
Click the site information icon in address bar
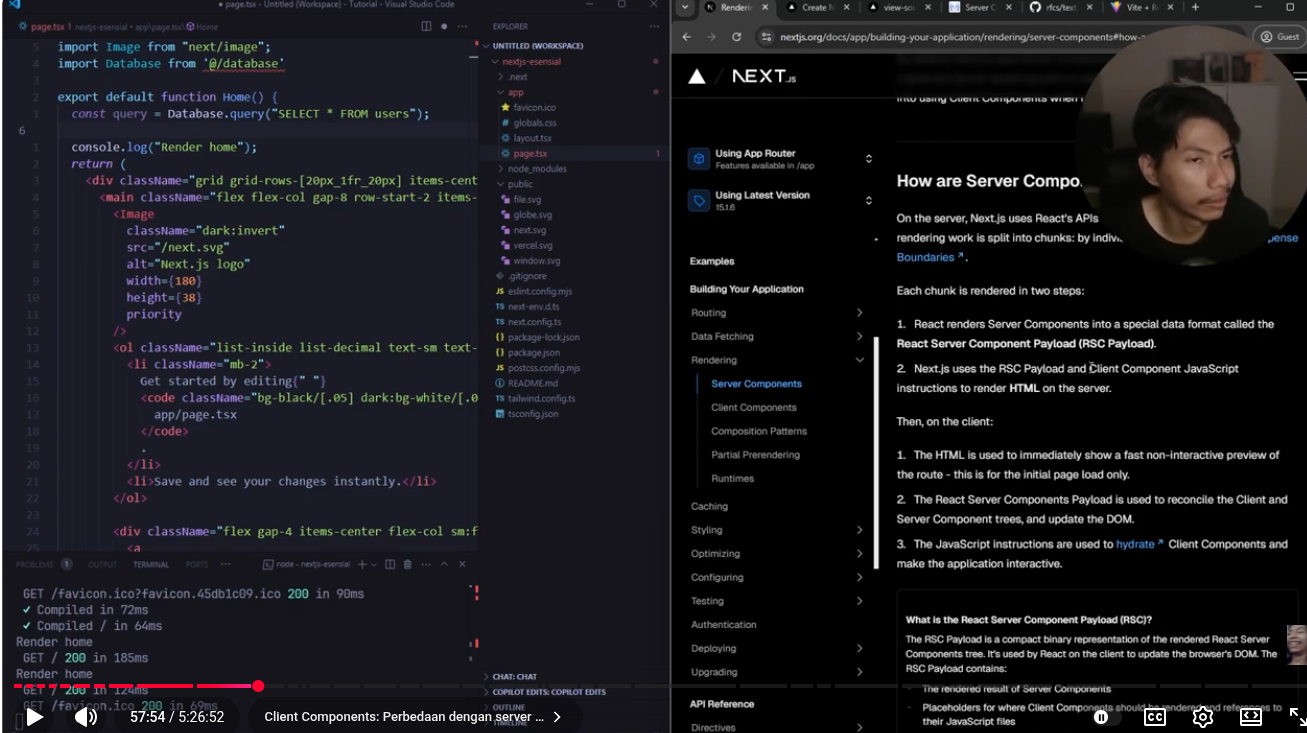767,37
